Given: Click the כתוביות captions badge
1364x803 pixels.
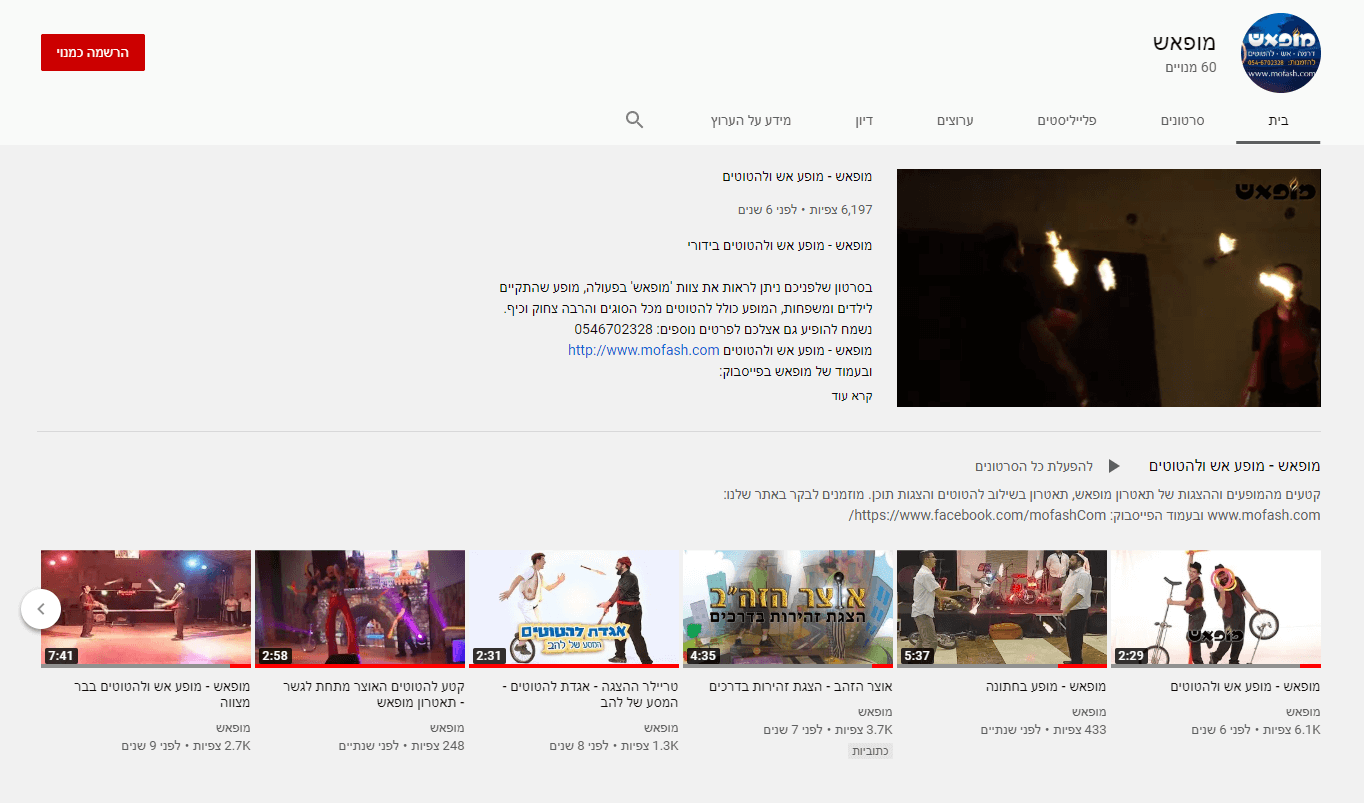Looking at the screenshot, I should point(870,750).
